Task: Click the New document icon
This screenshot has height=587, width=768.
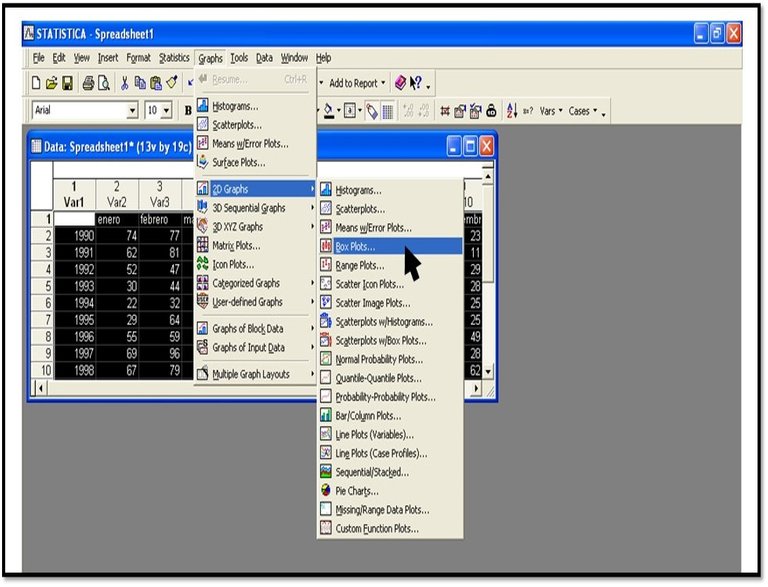Action: (x=36, y=83)
